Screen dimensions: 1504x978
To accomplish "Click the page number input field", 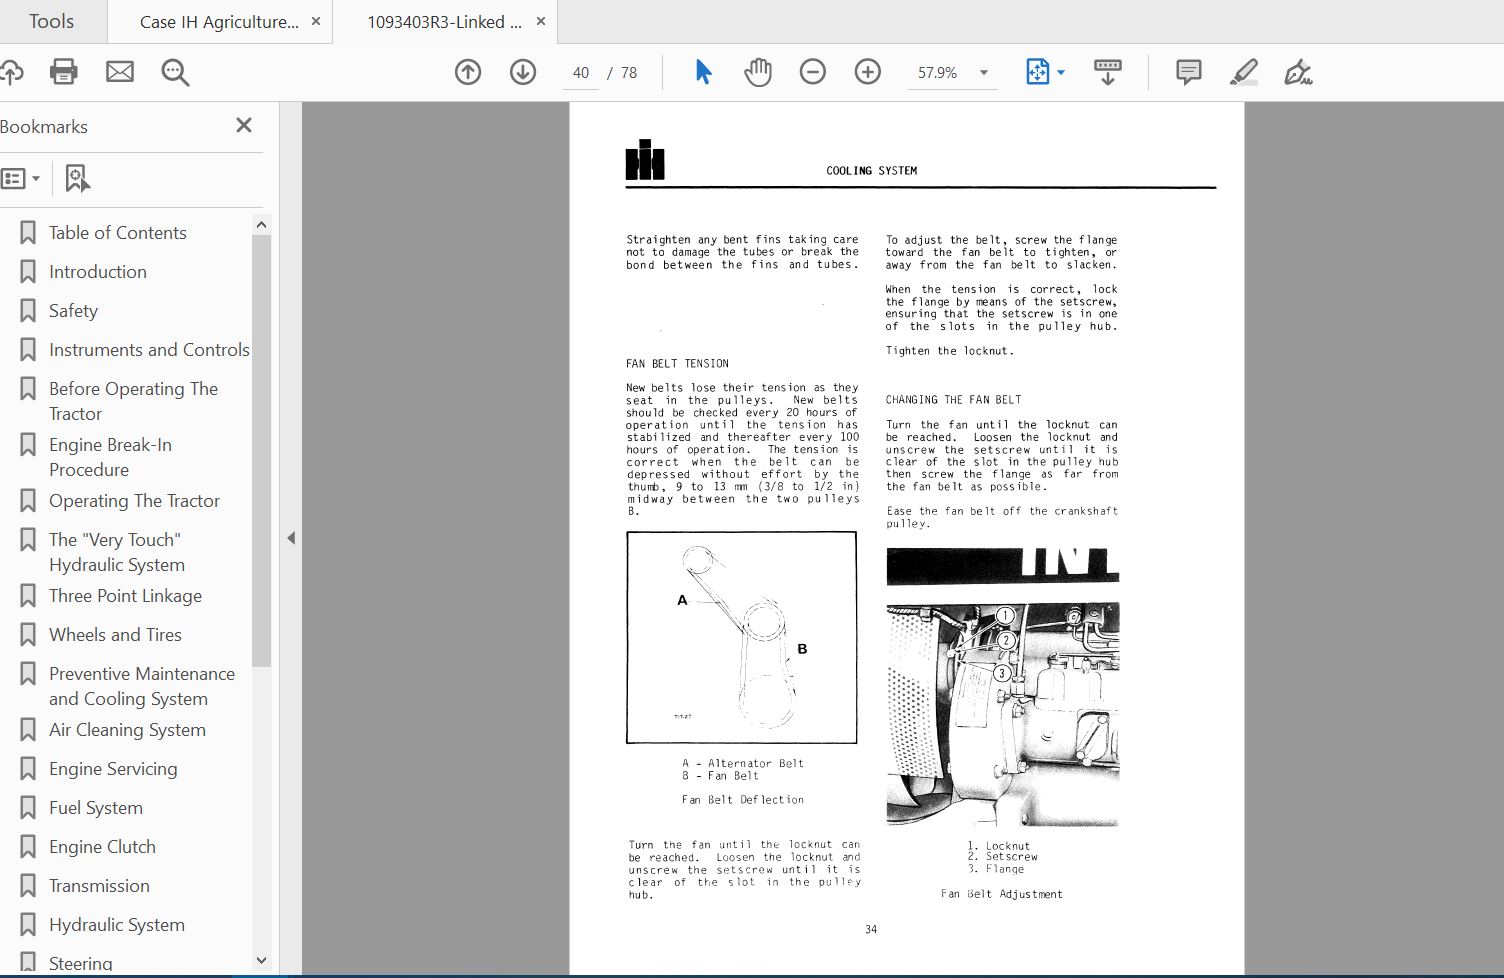I will pos(581,72).
